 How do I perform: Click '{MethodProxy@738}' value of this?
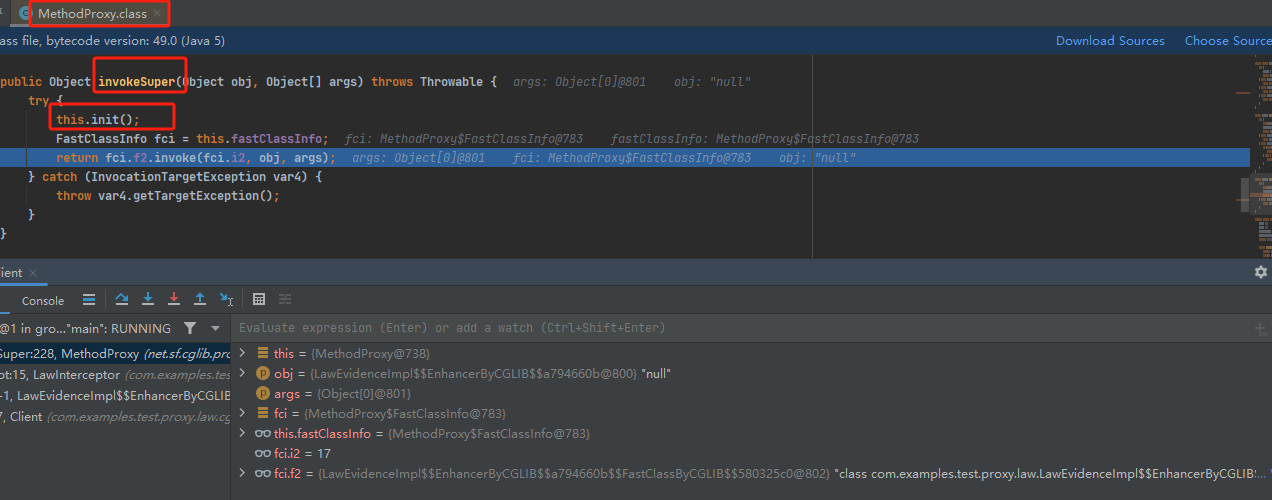pos(369,353)
